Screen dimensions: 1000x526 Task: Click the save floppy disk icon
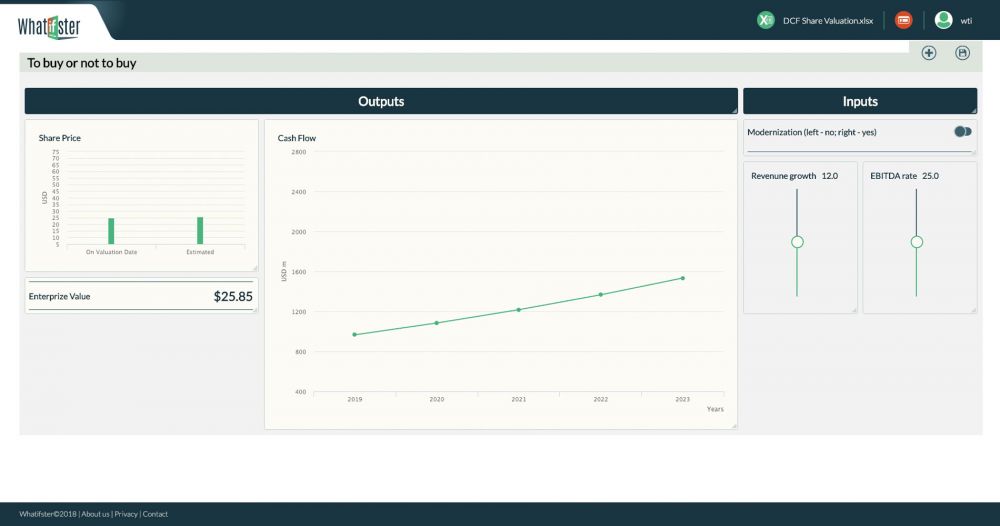point(963,53)
